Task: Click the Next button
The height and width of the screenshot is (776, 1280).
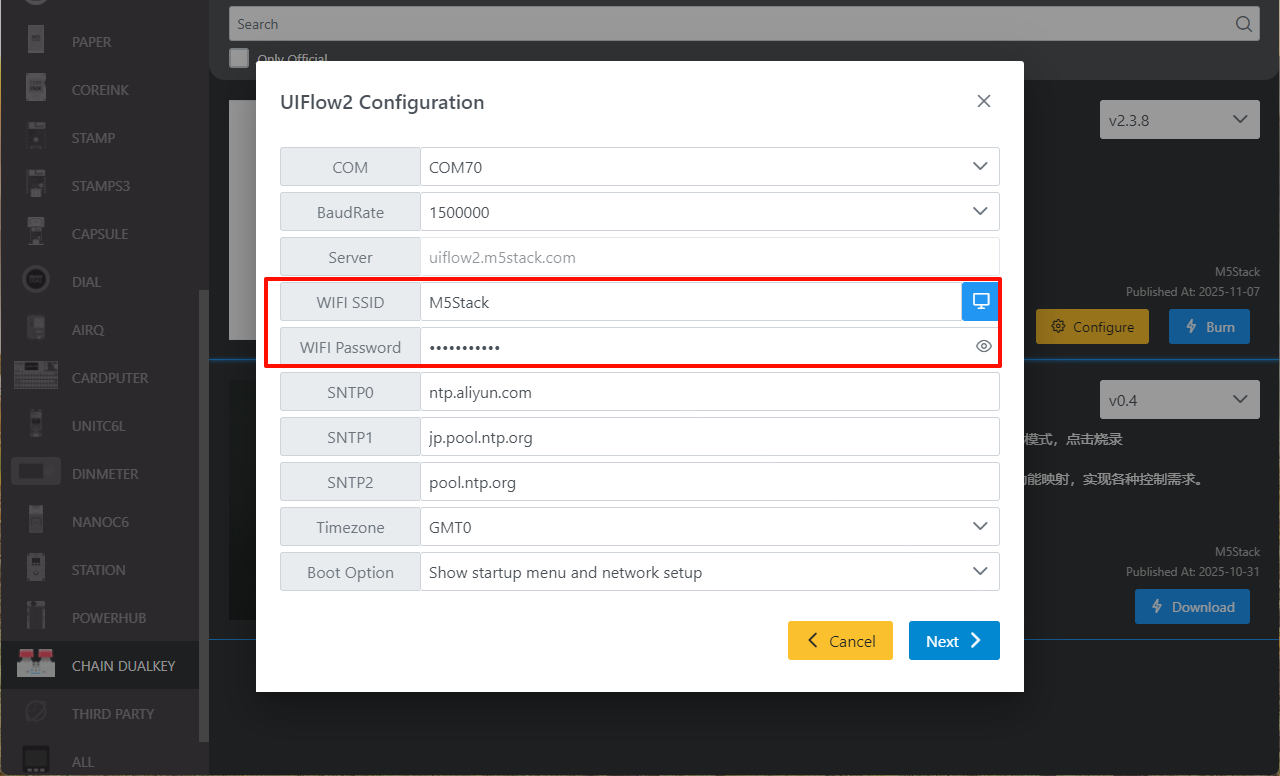Action: tap(953, 641)
